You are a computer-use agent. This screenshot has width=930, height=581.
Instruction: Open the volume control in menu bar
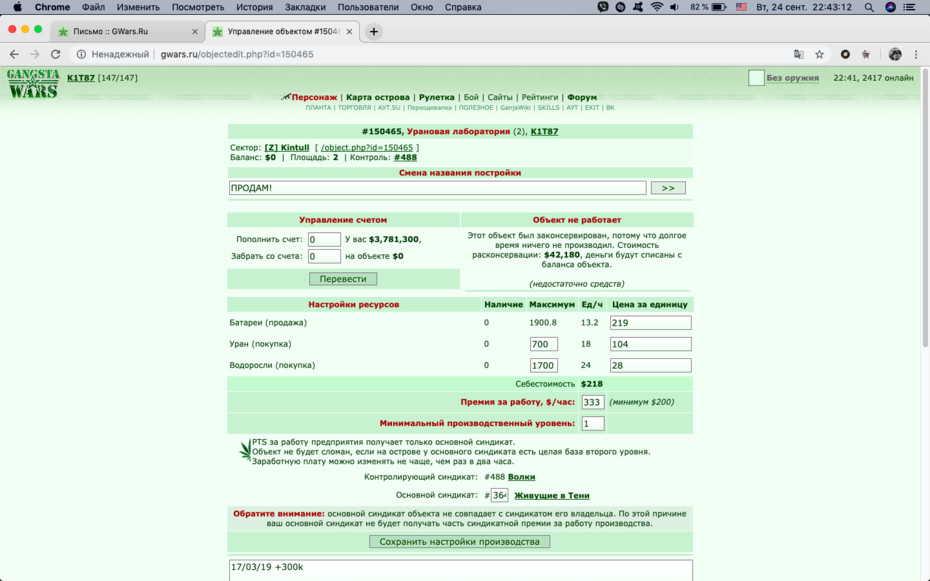click(x=674, y=7)
